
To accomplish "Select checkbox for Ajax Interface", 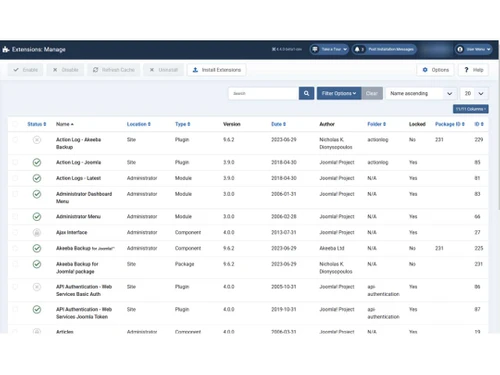I will [15, 232].
